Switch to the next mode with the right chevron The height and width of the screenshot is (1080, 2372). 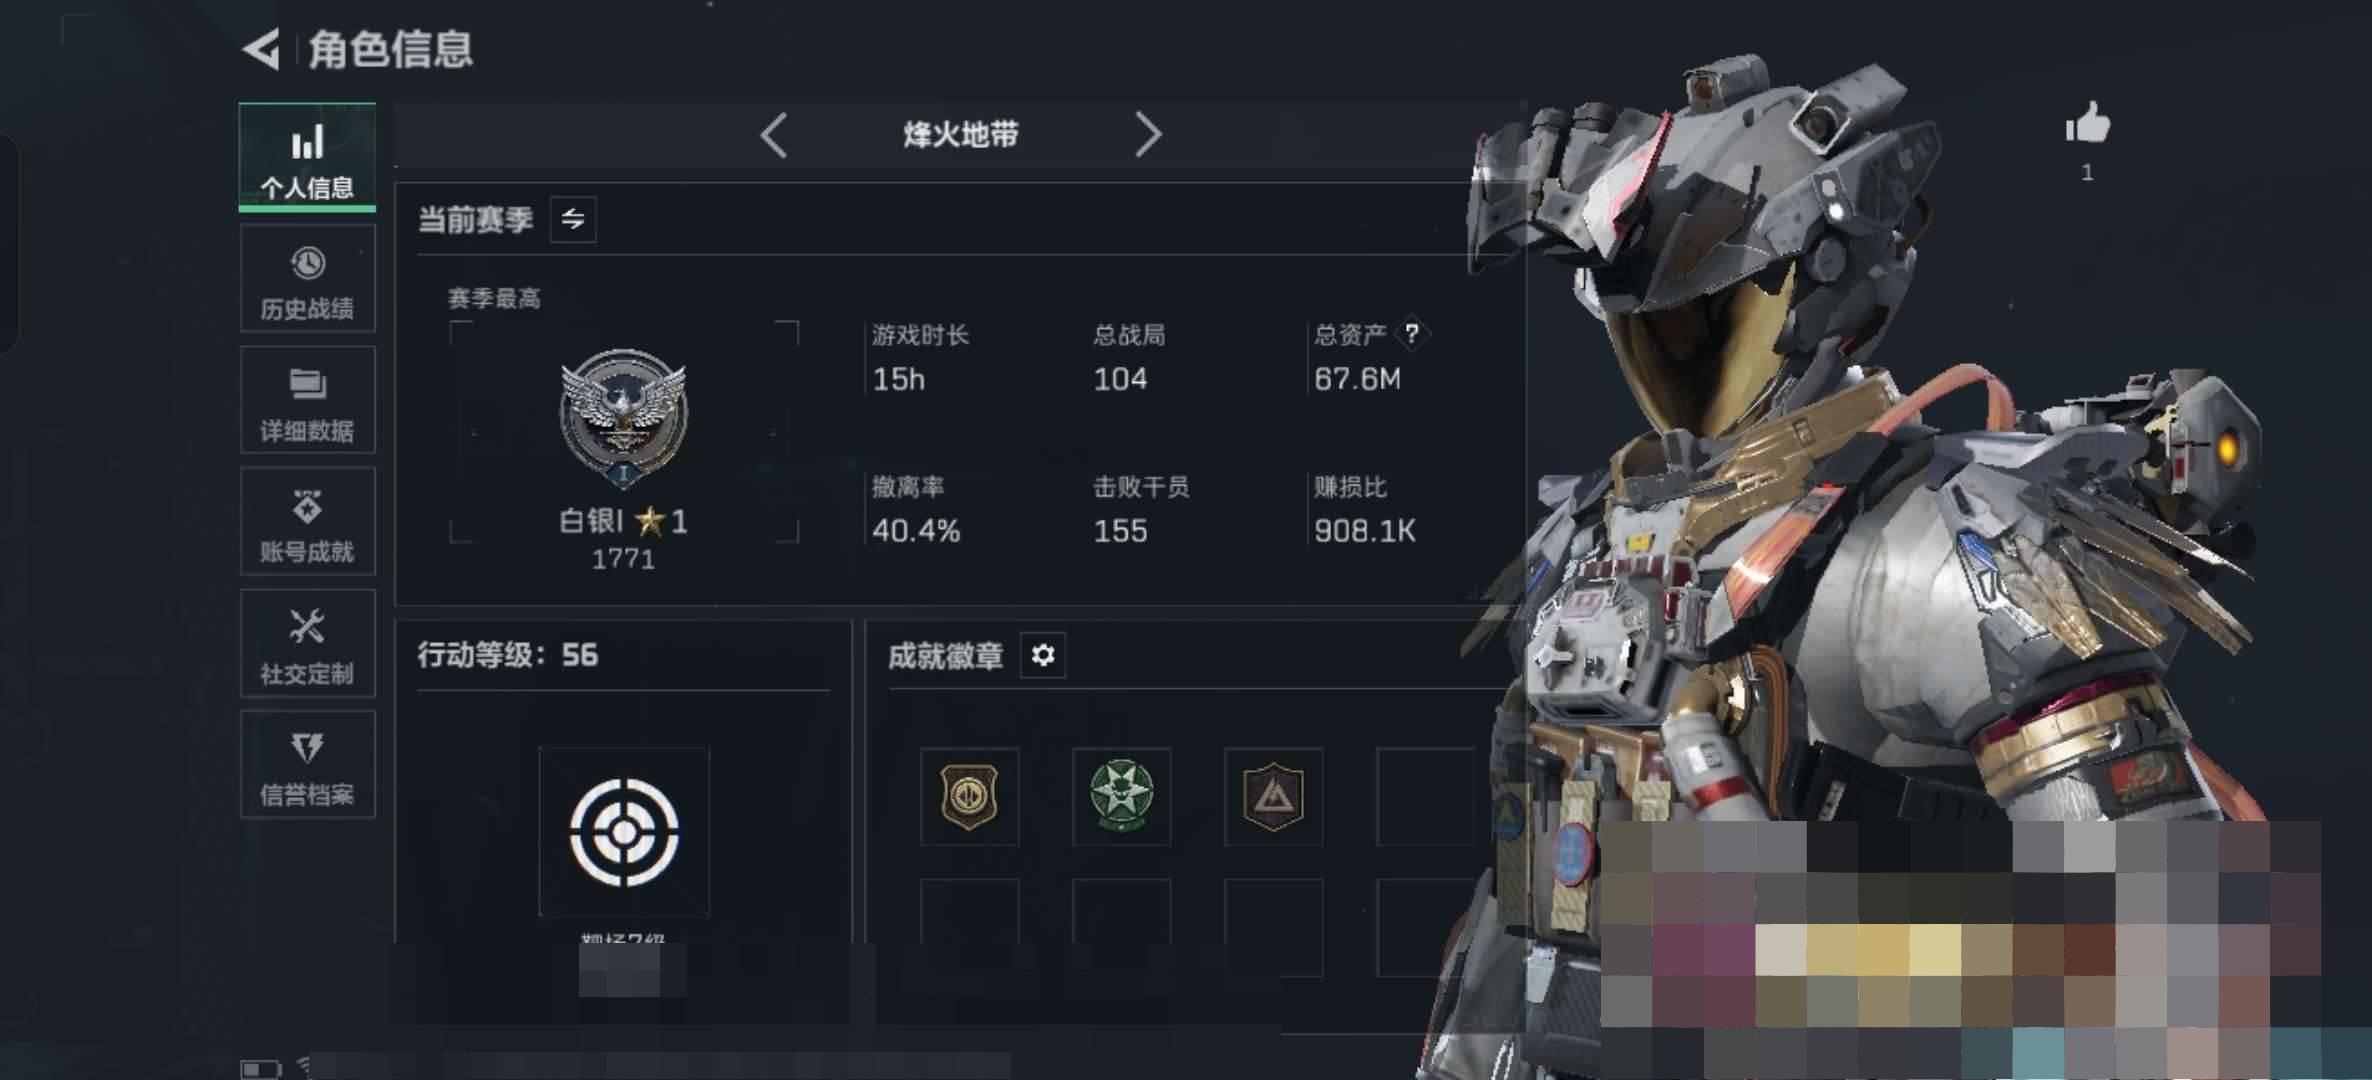pyautogui.click(x=1148, y=134)
